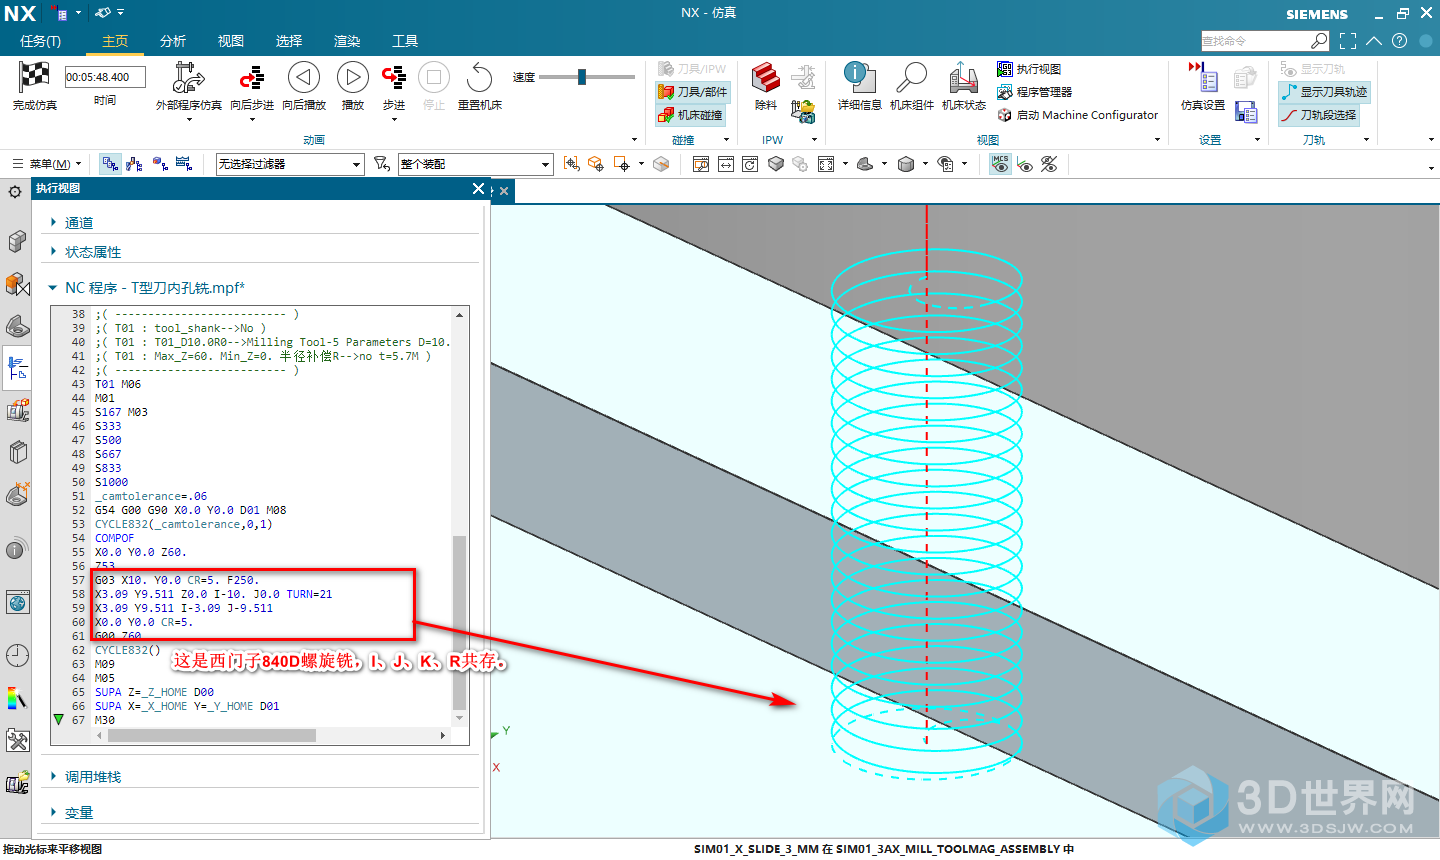Select 除料 material removal icon
Image resolution: width=1440 pixels, height=860 pixels.
coord(766,77)
